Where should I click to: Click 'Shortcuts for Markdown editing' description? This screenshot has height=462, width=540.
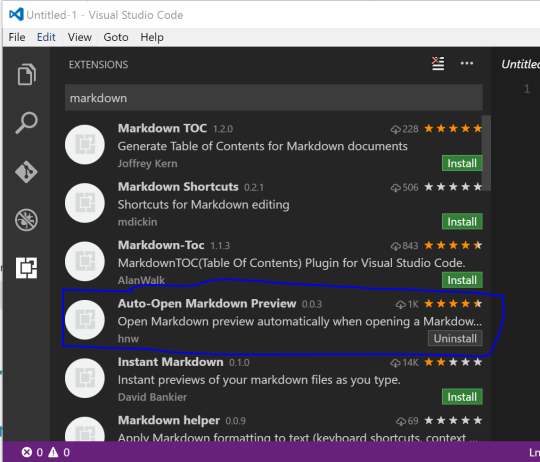[x=204, y=205]
